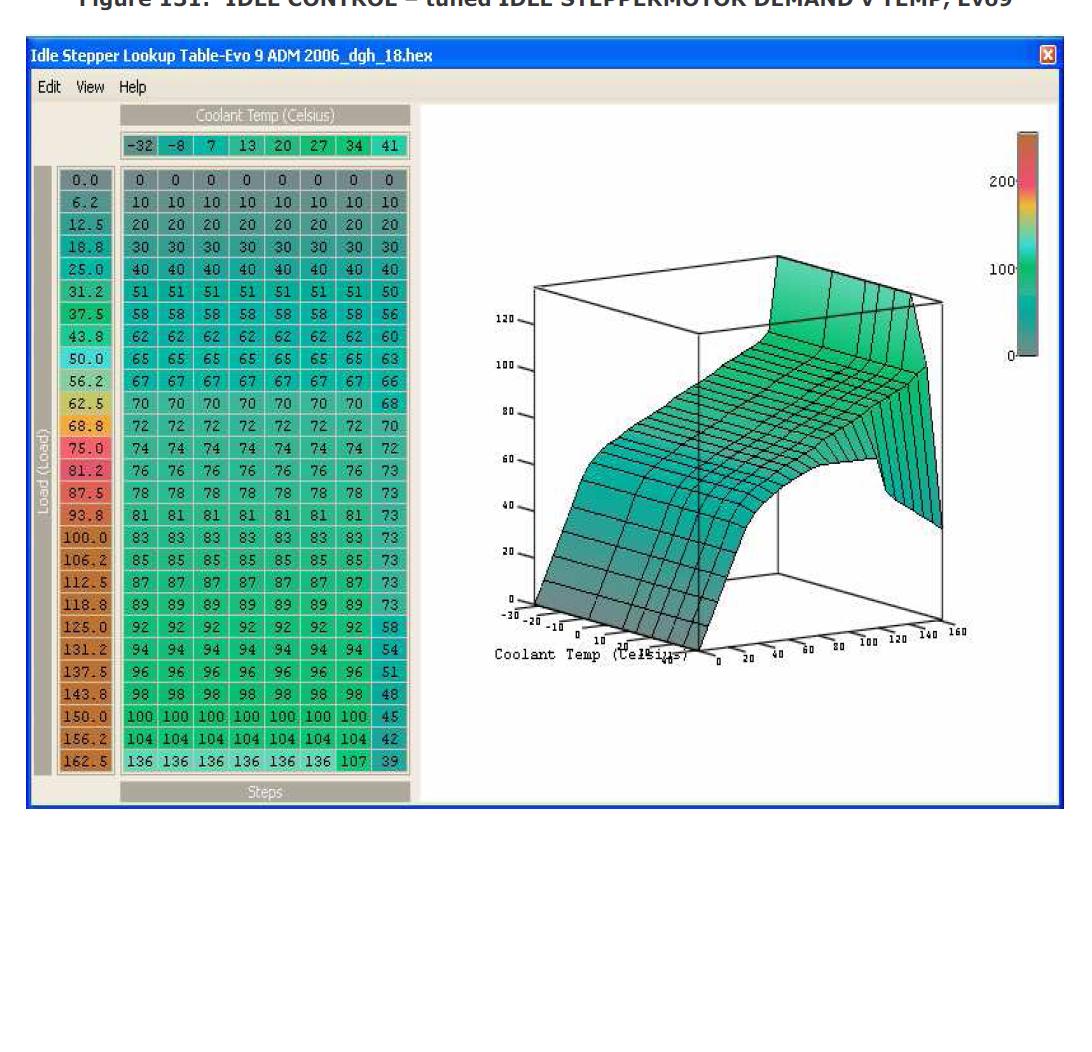Viewport: 1092px width, 1052px height.
Task: Close the Idle Stepper Lookup Table window
Action: point(1048,56)
